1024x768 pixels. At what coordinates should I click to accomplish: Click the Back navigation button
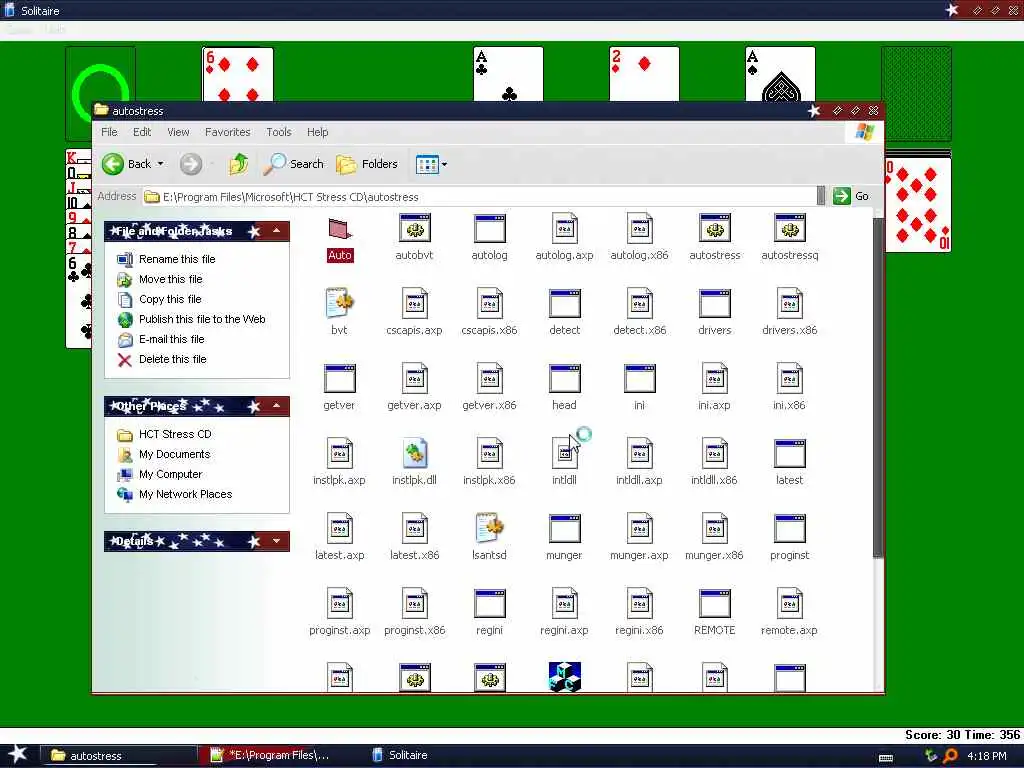(127, 164)
